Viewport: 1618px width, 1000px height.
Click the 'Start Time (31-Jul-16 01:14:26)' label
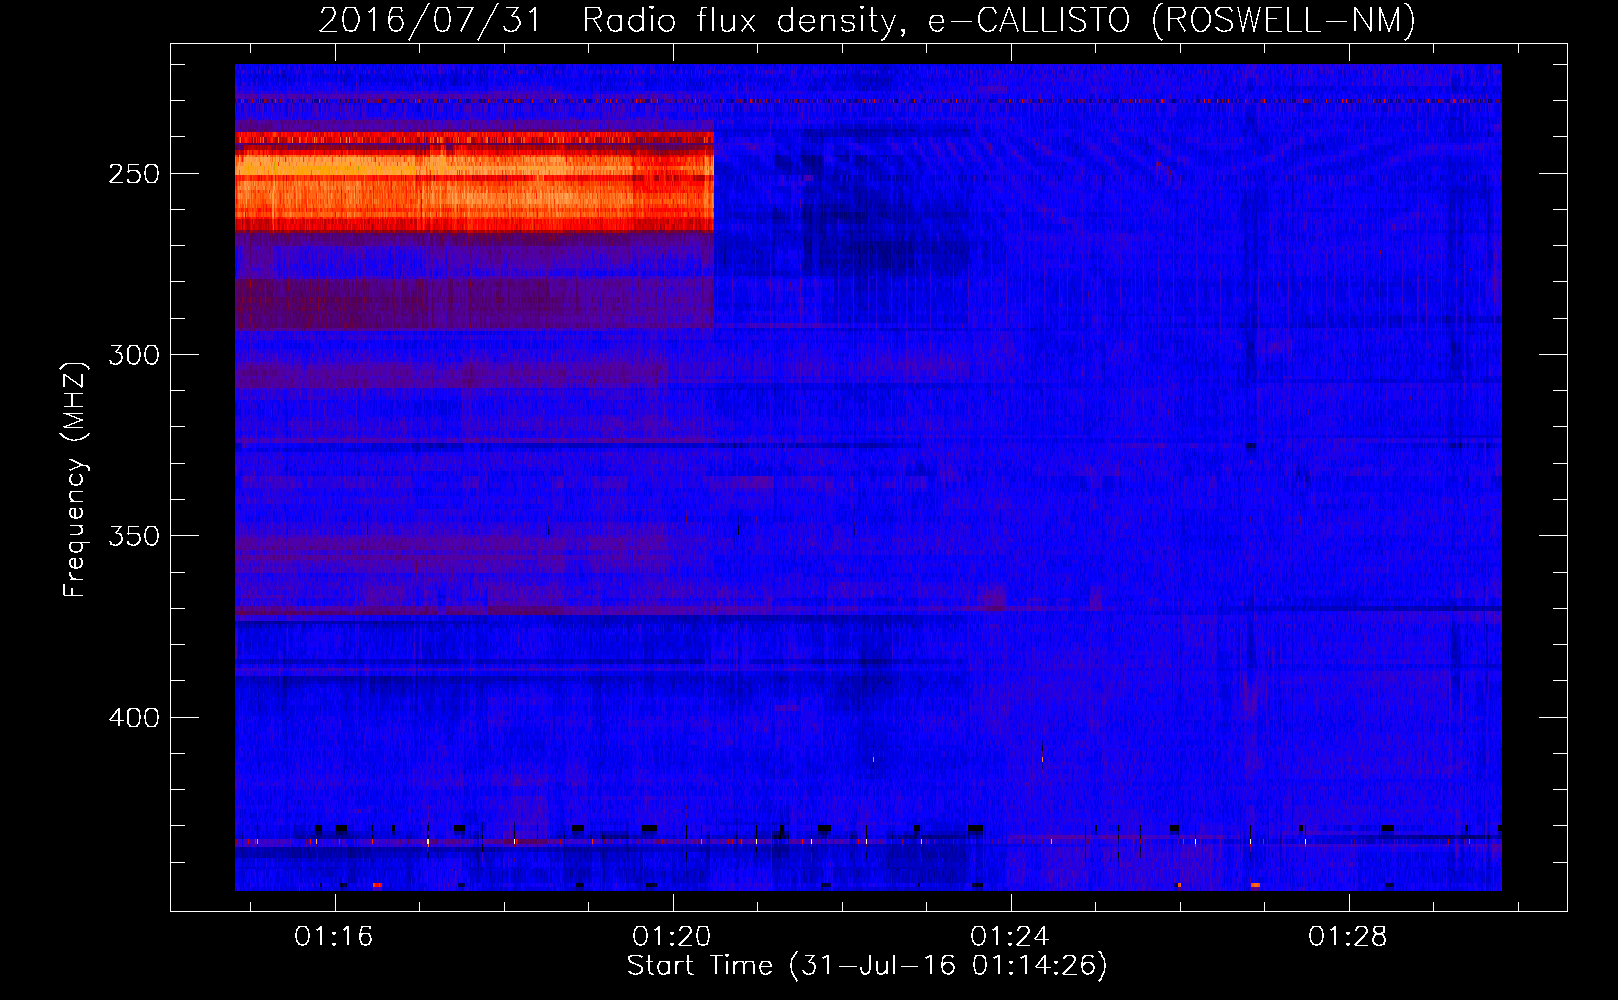tap(867, 966)
